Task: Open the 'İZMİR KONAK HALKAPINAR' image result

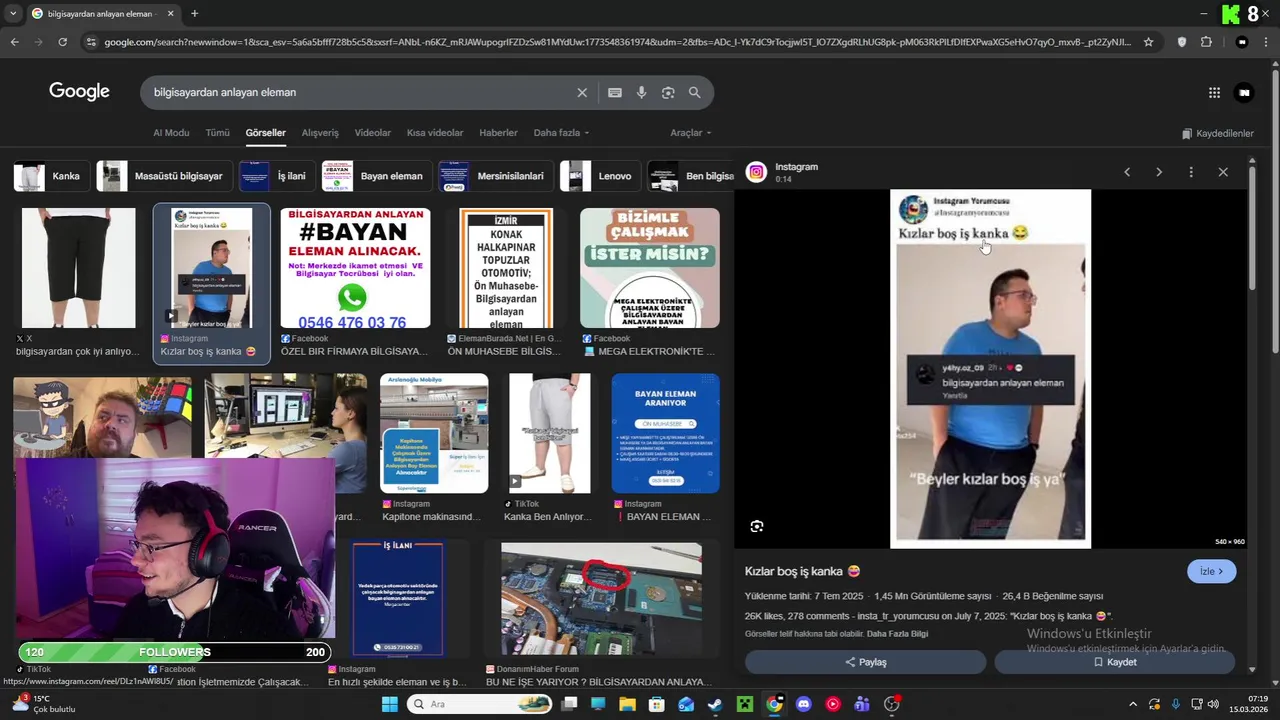Action: click(x=506, y=268)
